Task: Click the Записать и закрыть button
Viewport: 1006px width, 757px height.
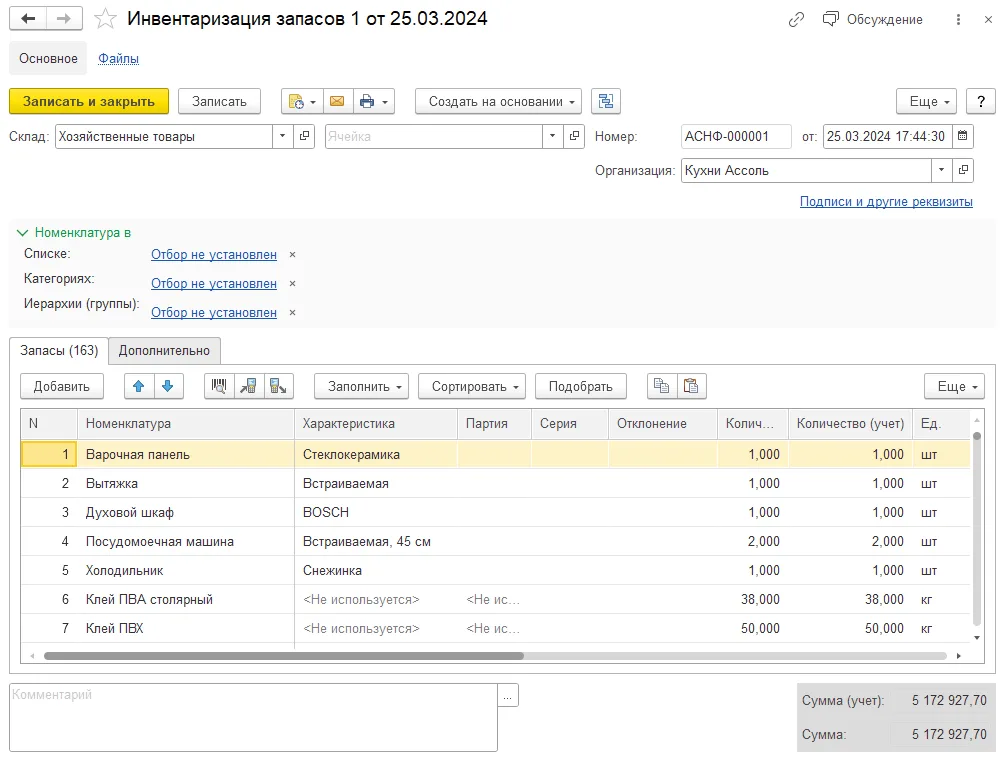Action: [89, 101]
